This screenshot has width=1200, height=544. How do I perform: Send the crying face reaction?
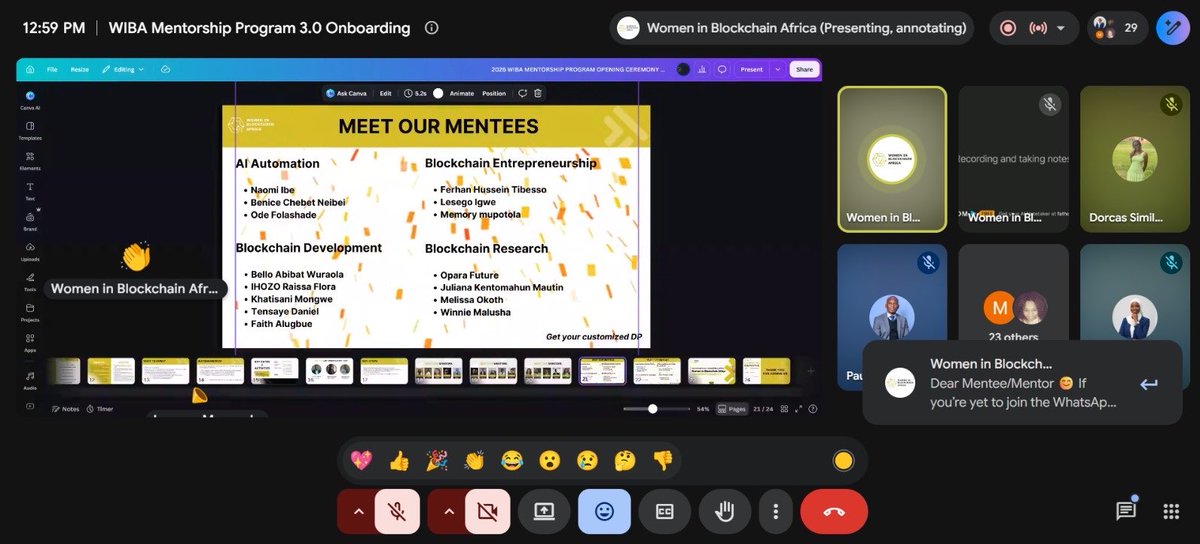point(587,461)
